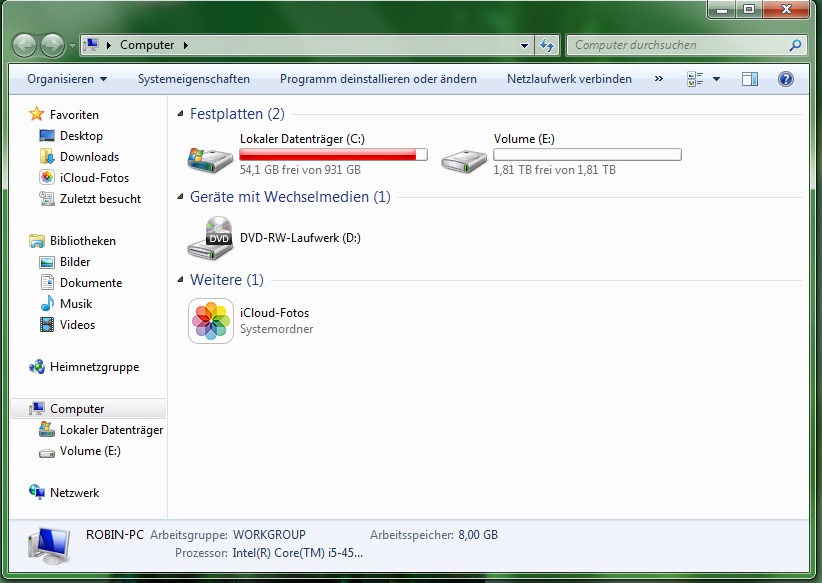Click the Volume (E:) capacity bar
Image resolution: width=822 pixels, height=583 pixels.
pos(587,155)
